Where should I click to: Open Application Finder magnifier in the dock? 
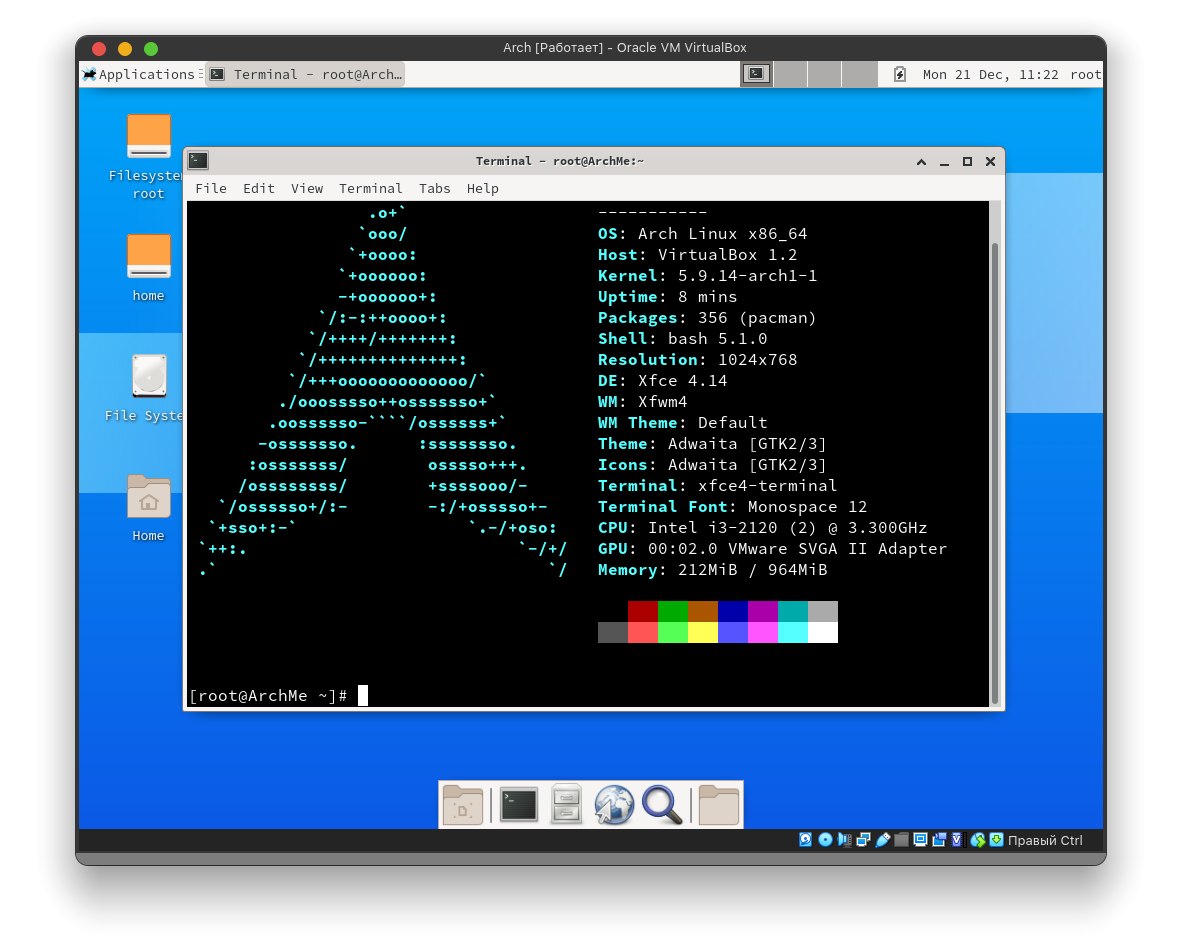tap(662, 805)
